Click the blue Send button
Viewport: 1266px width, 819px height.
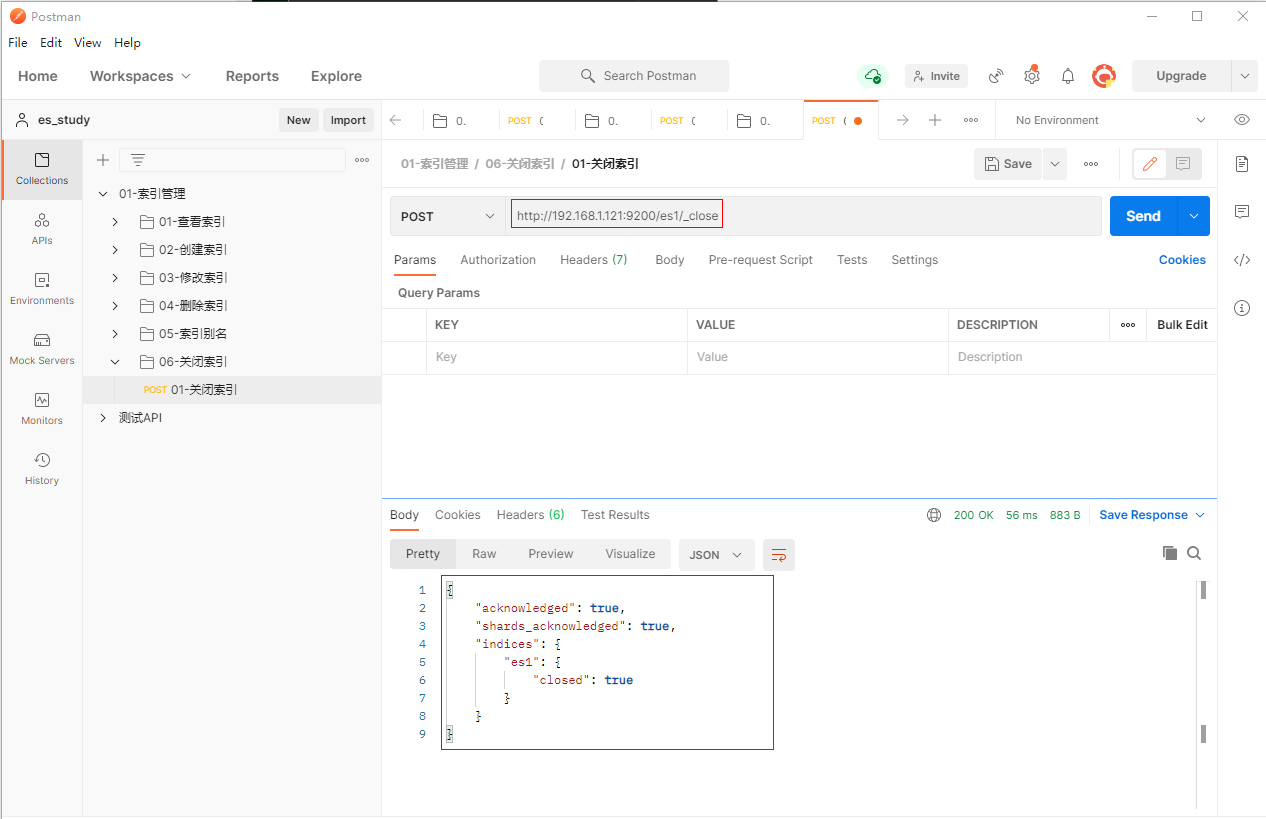[1143, 216]
